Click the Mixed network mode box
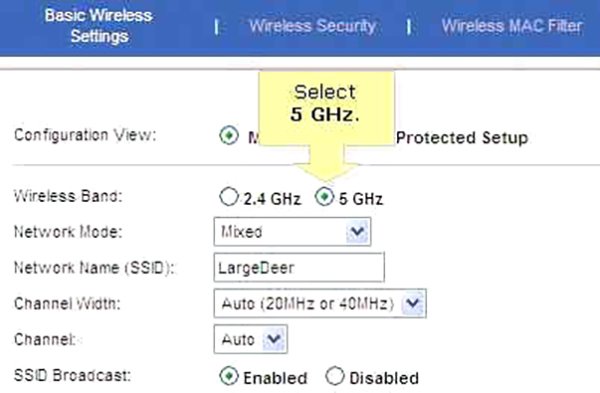Screen dimensions: 600x393 pyautogui.click(x=292, y=232)
